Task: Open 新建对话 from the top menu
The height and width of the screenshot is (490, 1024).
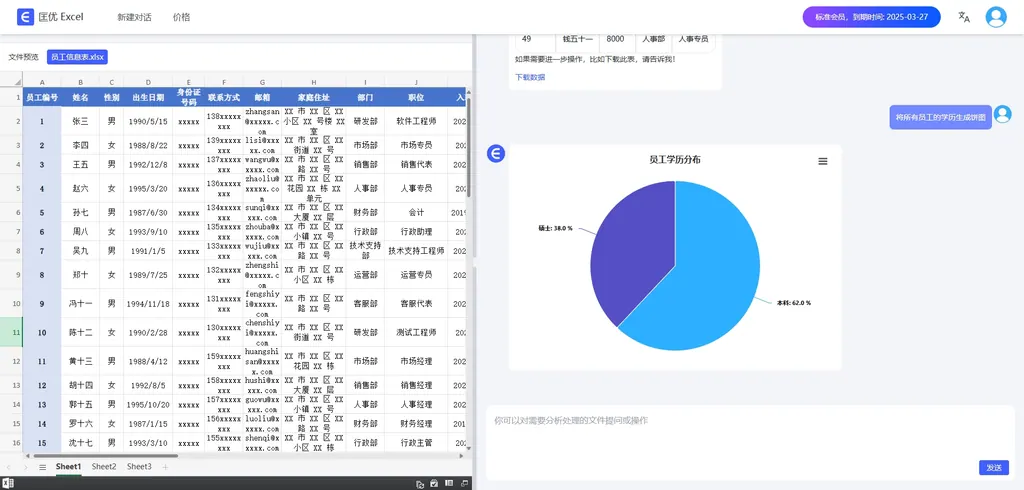Action: point(134,17)
